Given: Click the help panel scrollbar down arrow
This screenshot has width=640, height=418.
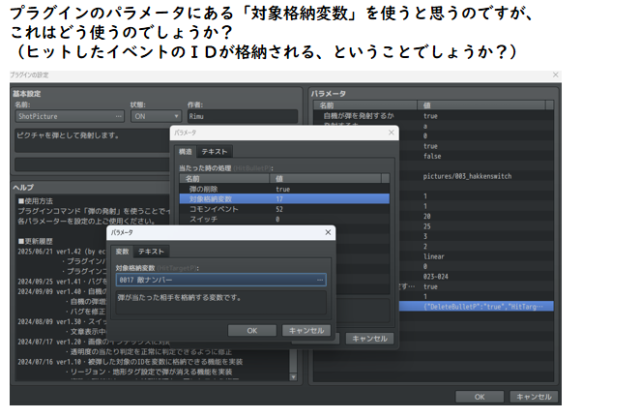Looking at the screenshot, I should 293,377.
